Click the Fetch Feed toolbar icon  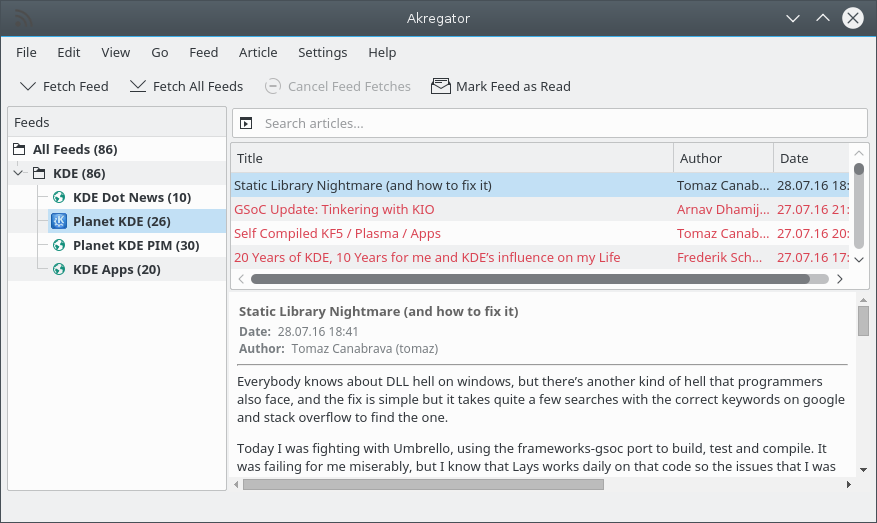27,86
